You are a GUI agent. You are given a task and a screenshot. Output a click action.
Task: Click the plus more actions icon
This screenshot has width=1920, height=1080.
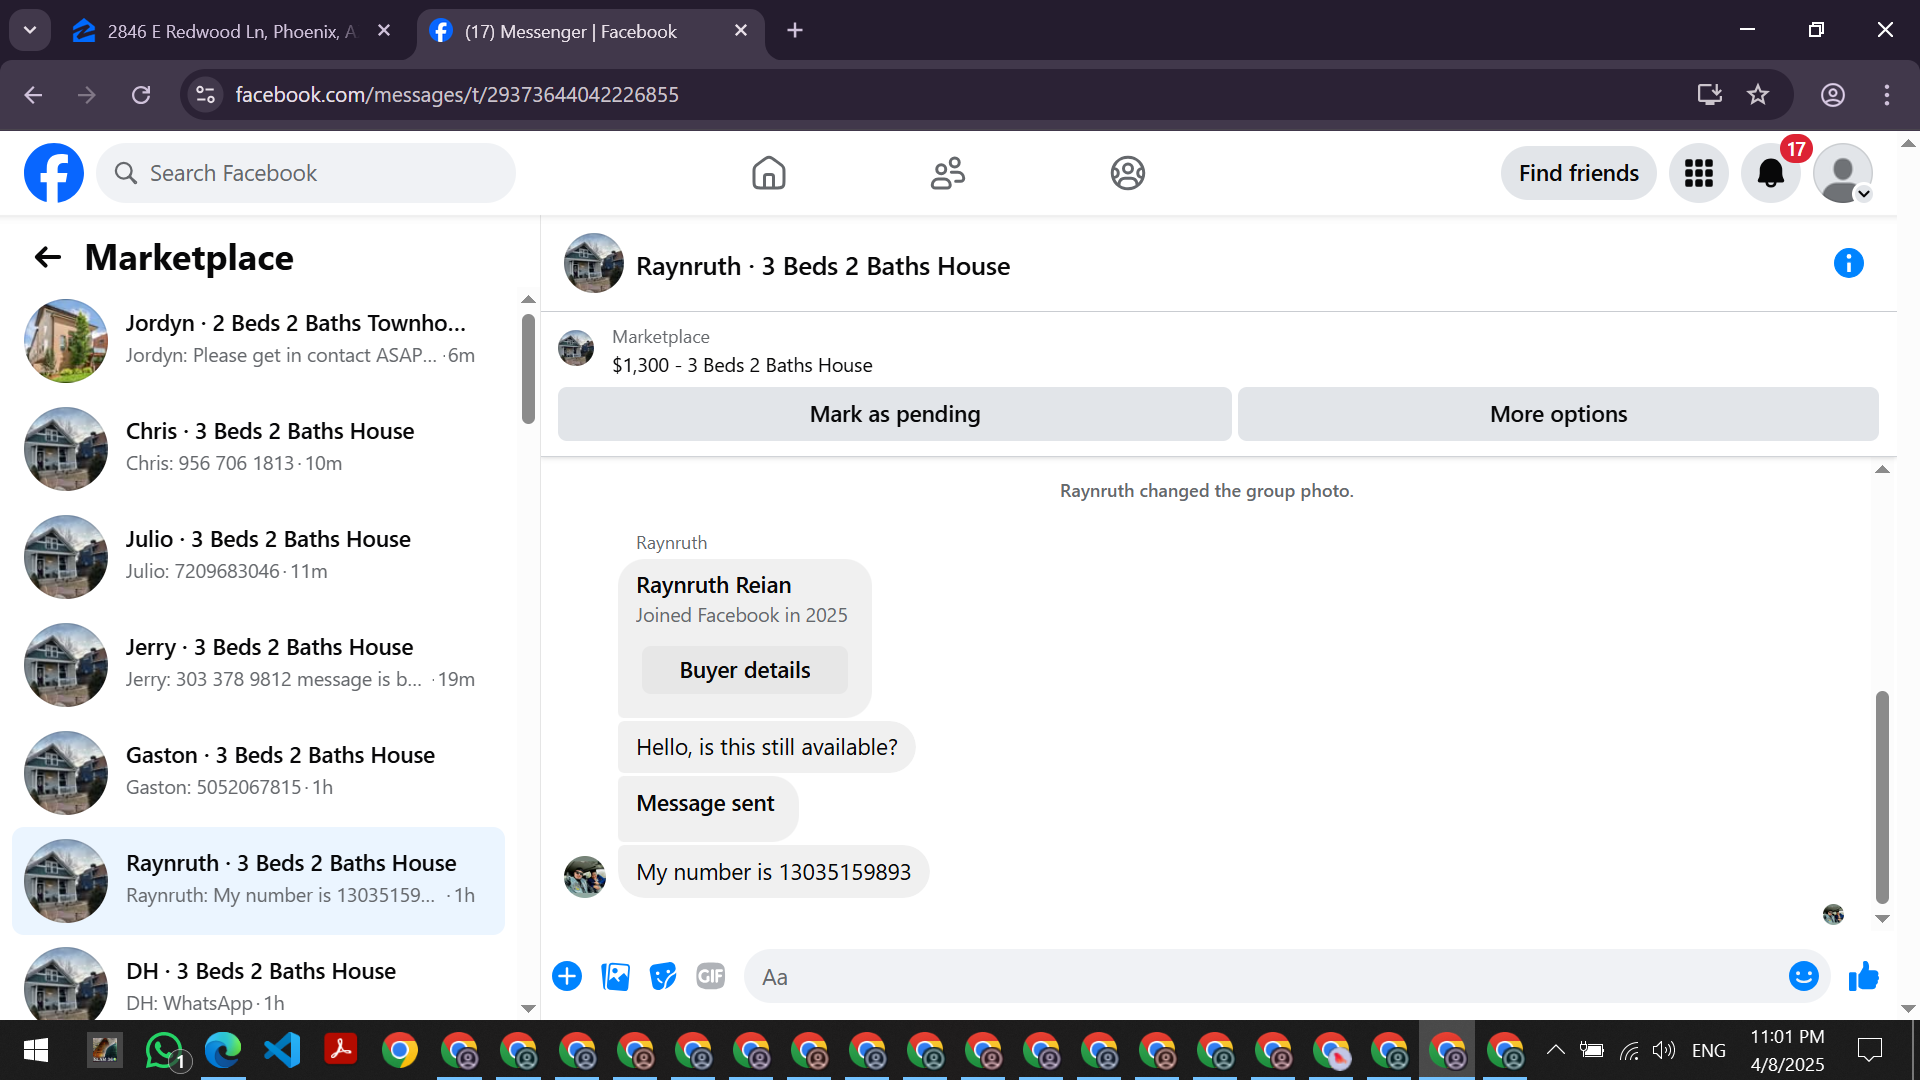point(567,976)
